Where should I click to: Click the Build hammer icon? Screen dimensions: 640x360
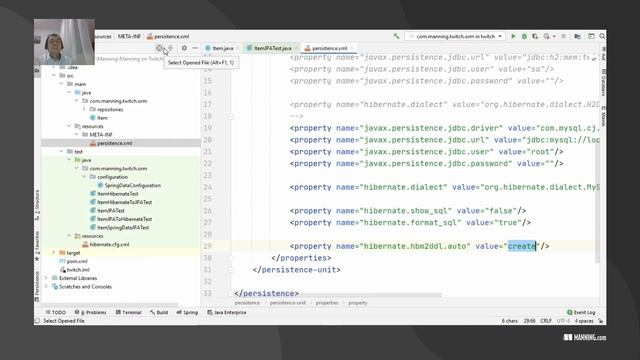click(396, 36)
